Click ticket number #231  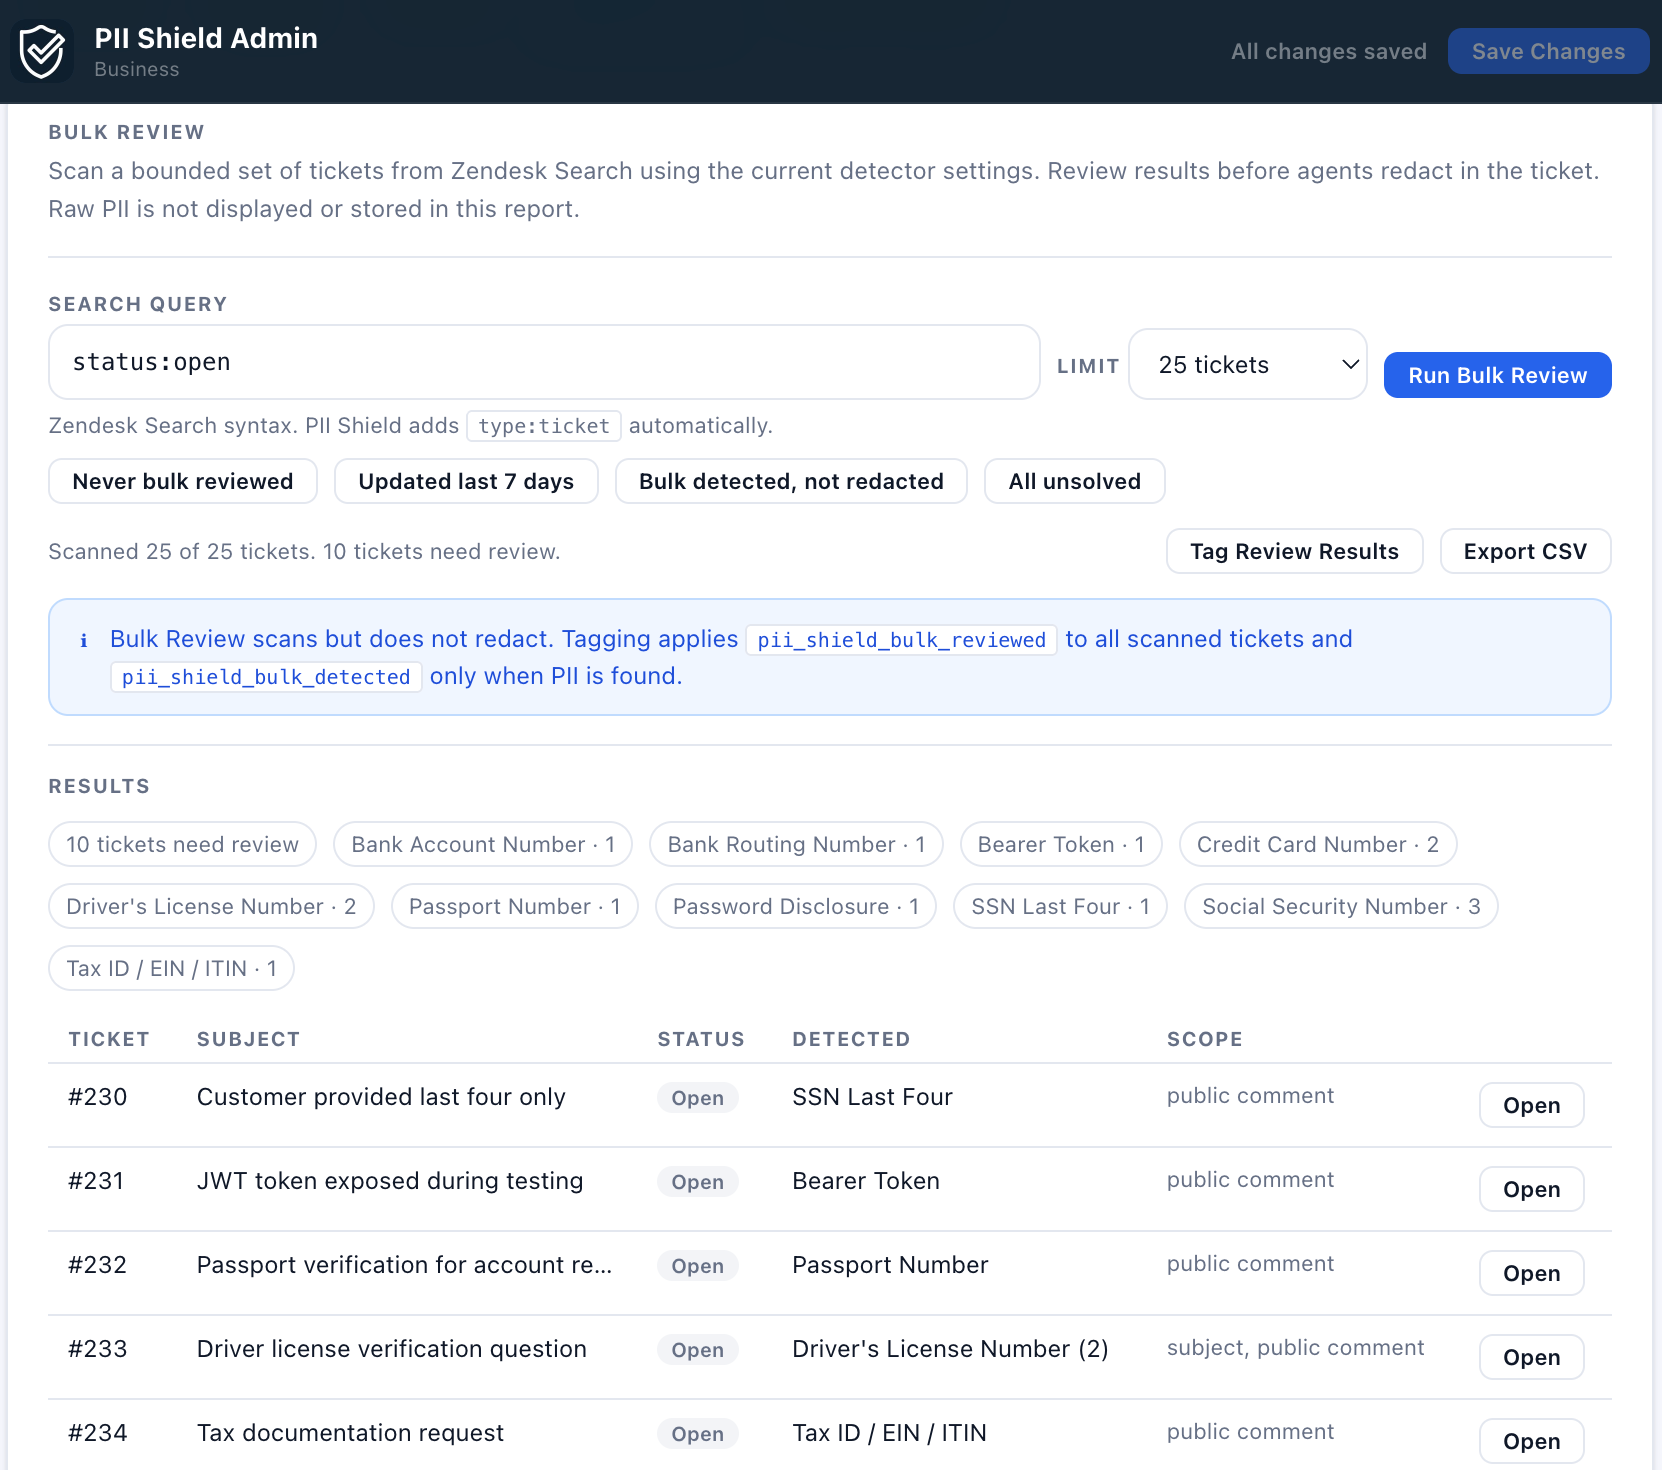coord(96,1181)
